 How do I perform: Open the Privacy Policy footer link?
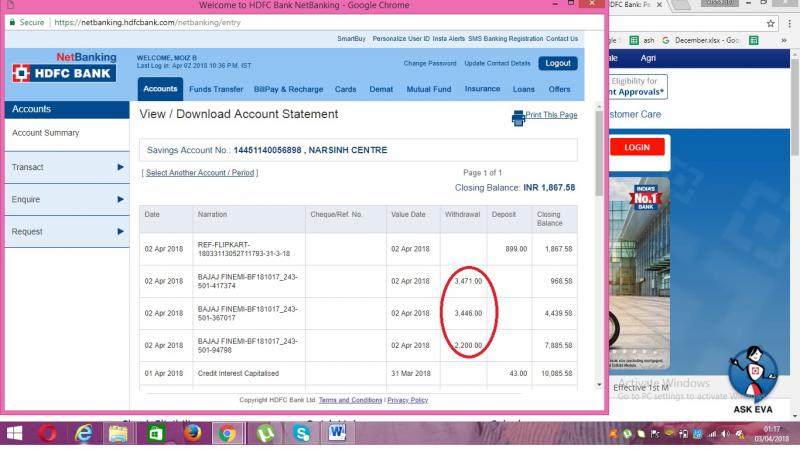tap(407, 400)
